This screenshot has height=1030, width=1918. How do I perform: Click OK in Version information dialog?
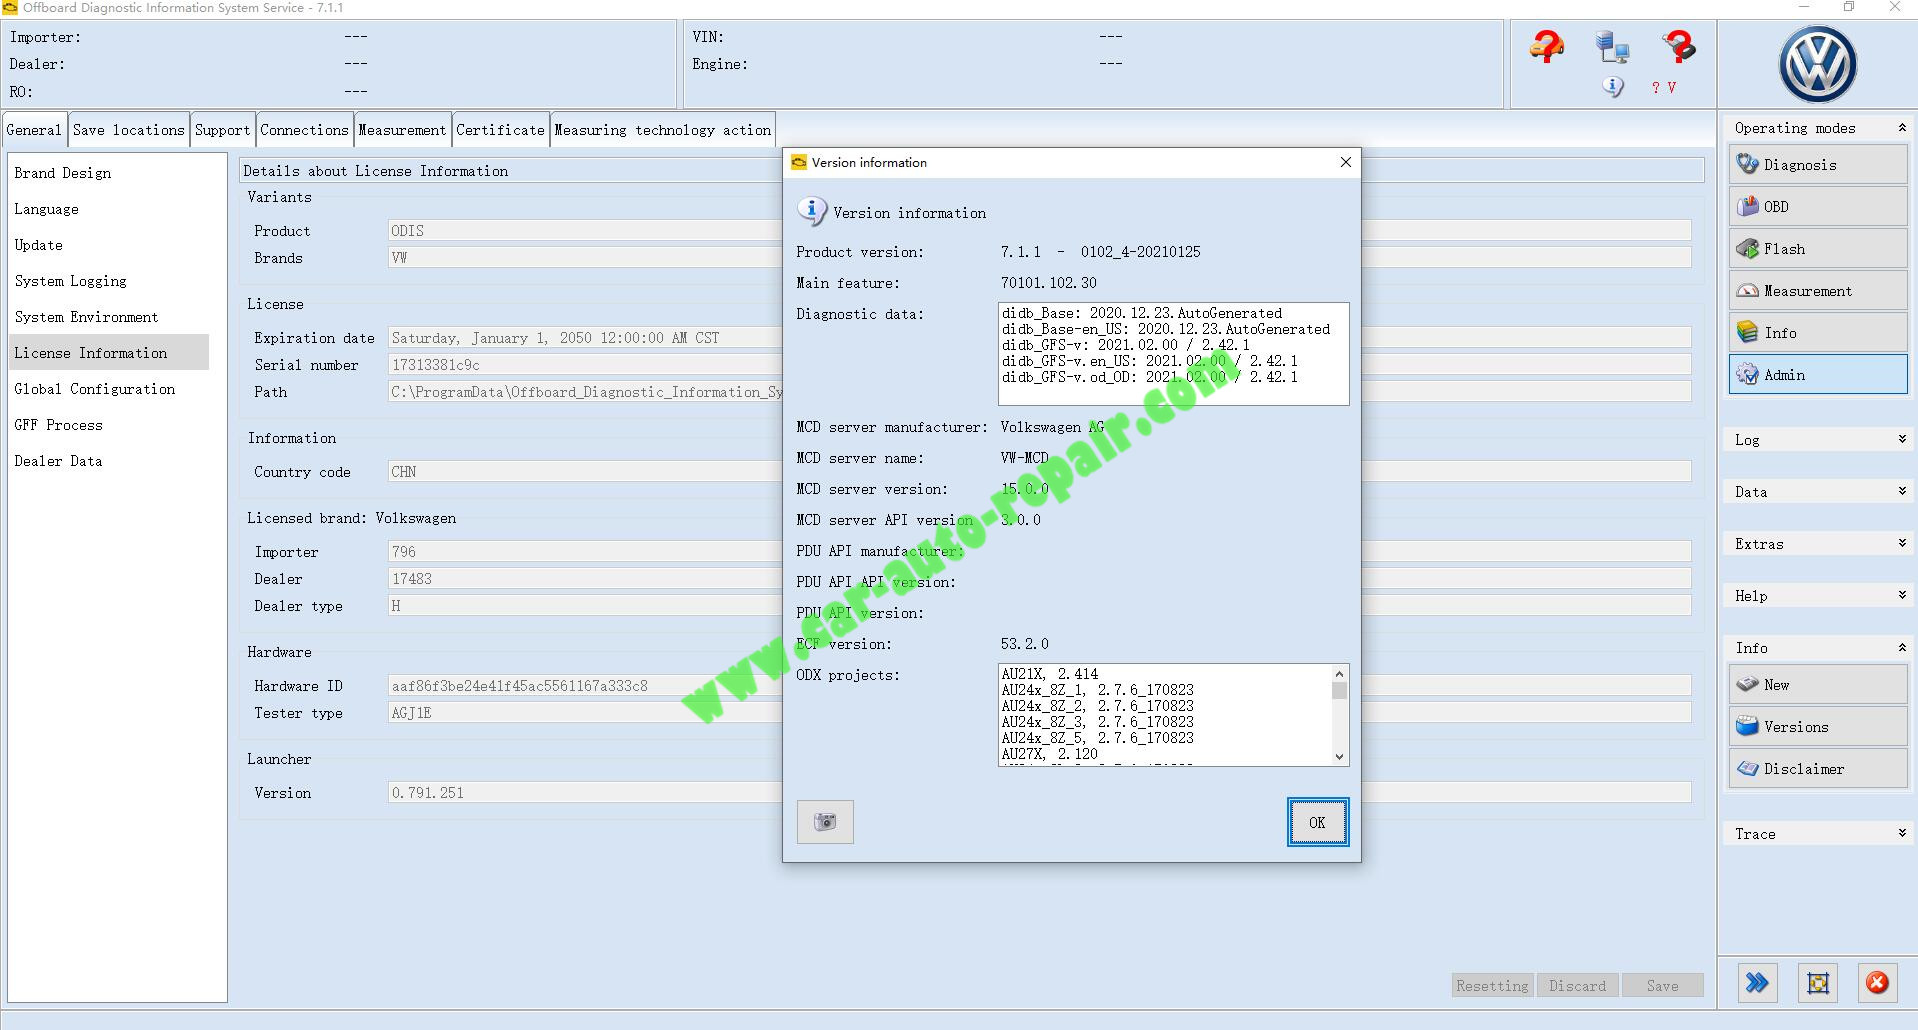[x=1317, y=822]
